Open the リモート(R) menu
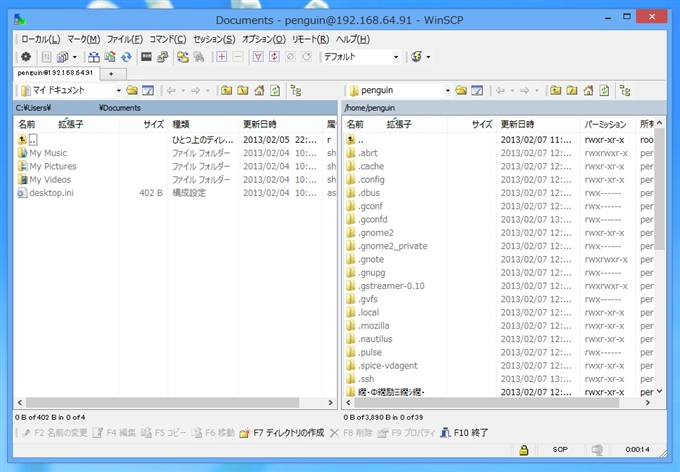The width and height of the screenshot is (680, 472). coord(311,39)
